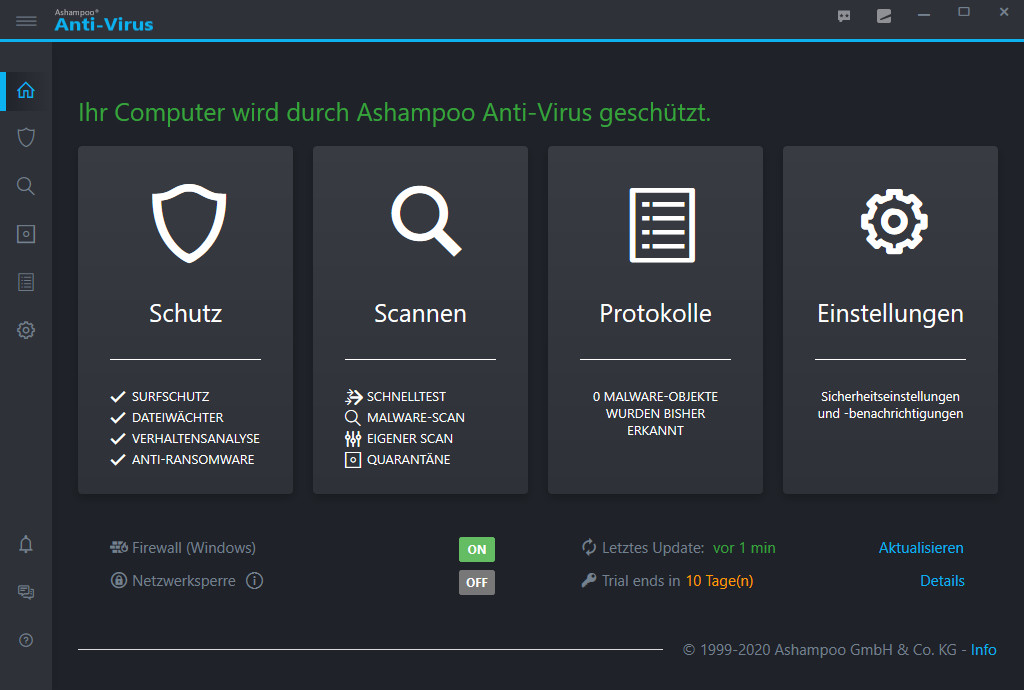This screenshot has height=690, width=1024.
Task: Open trial Details link
Action: pos(942,580)
